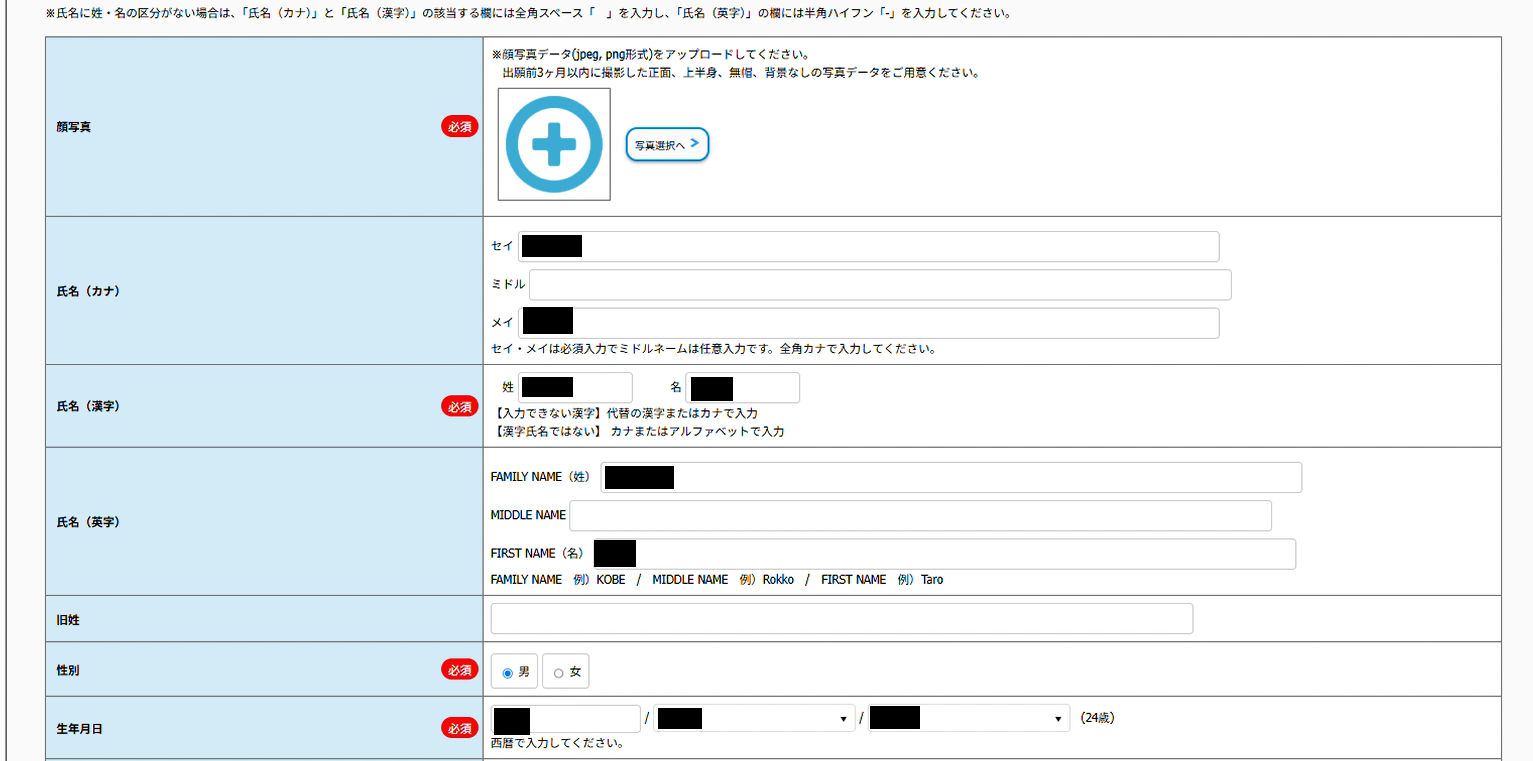The height and width of the screenshot is (761, 1533).
Task: Click the 必須 badge beside 性別
Action: pyautogui.click(x=459, y=670)
